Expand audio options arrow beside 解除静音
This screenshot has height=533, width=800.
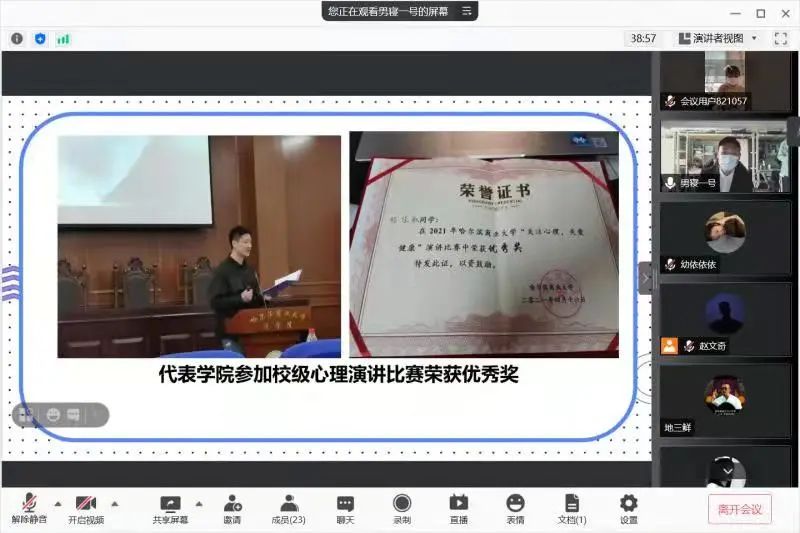pyautogui.click(x=57, y=503)
